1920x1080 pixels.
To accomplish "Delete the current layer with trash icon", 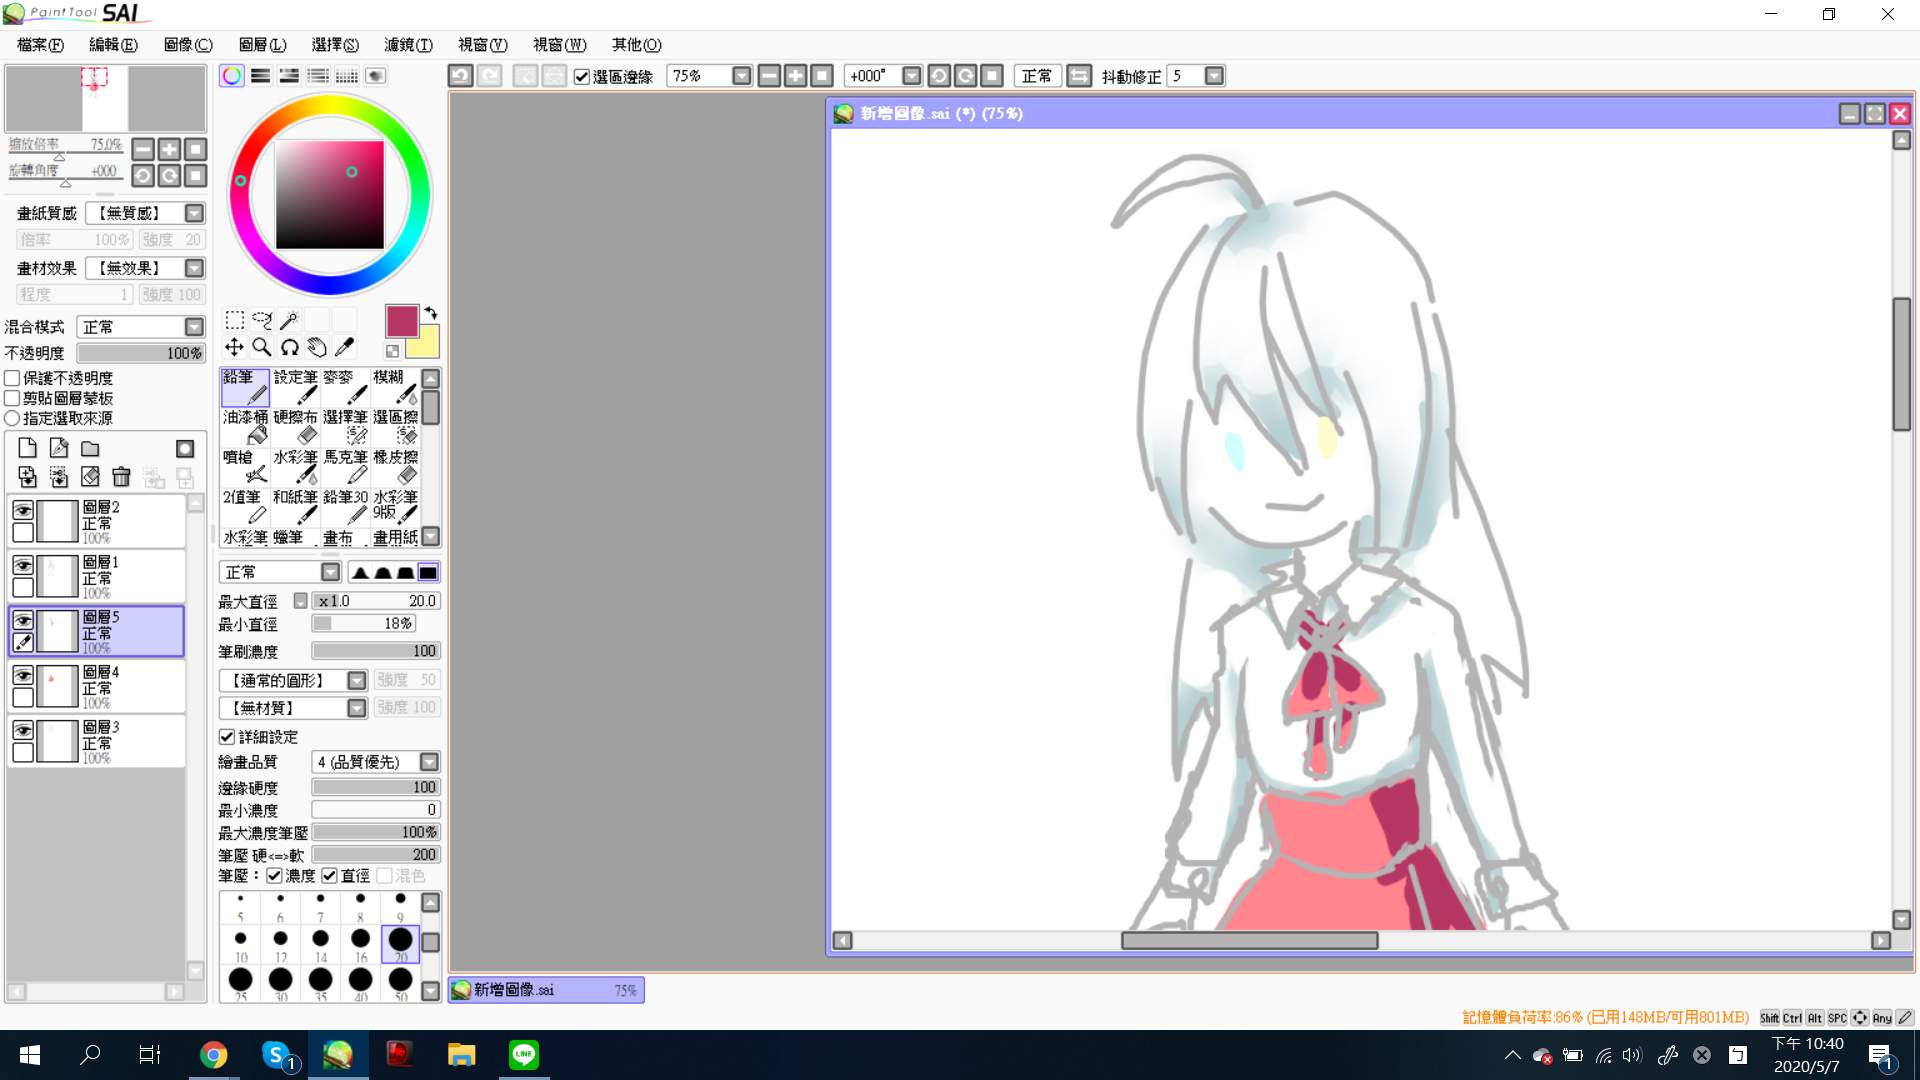I will click(121, 477).
